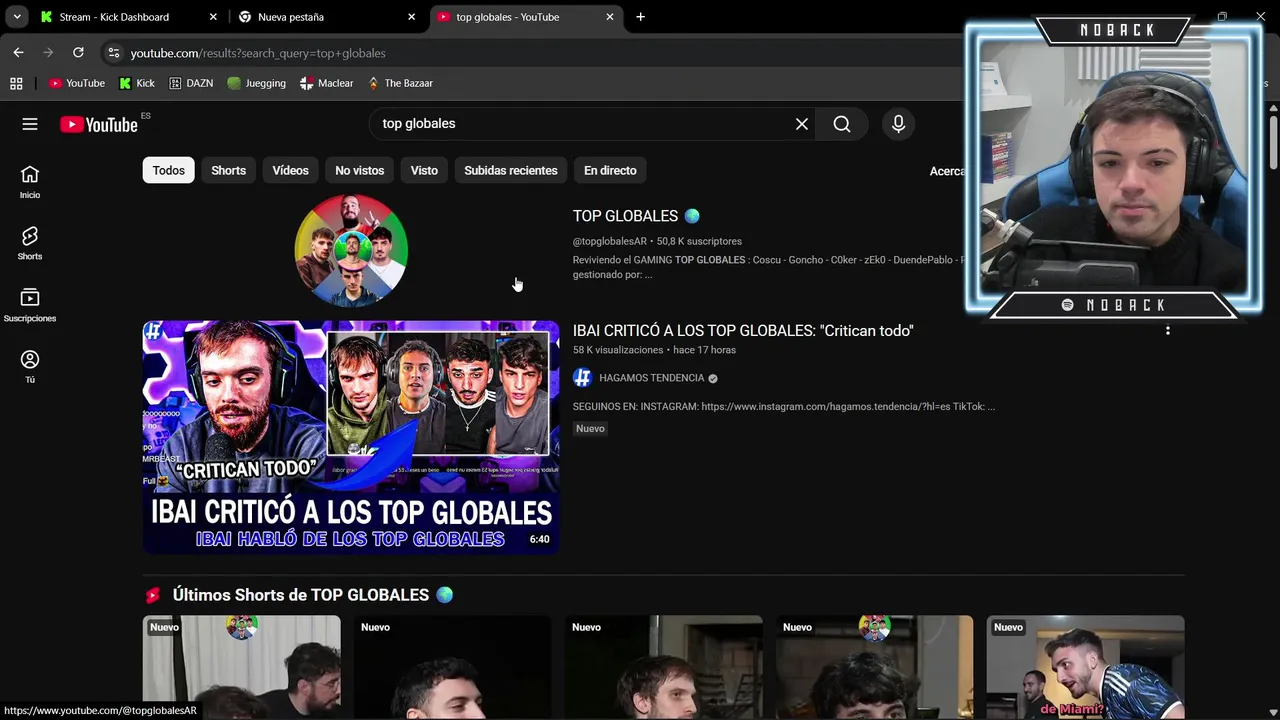
Task: Open the second Short thumbnail
Action: 452,667
